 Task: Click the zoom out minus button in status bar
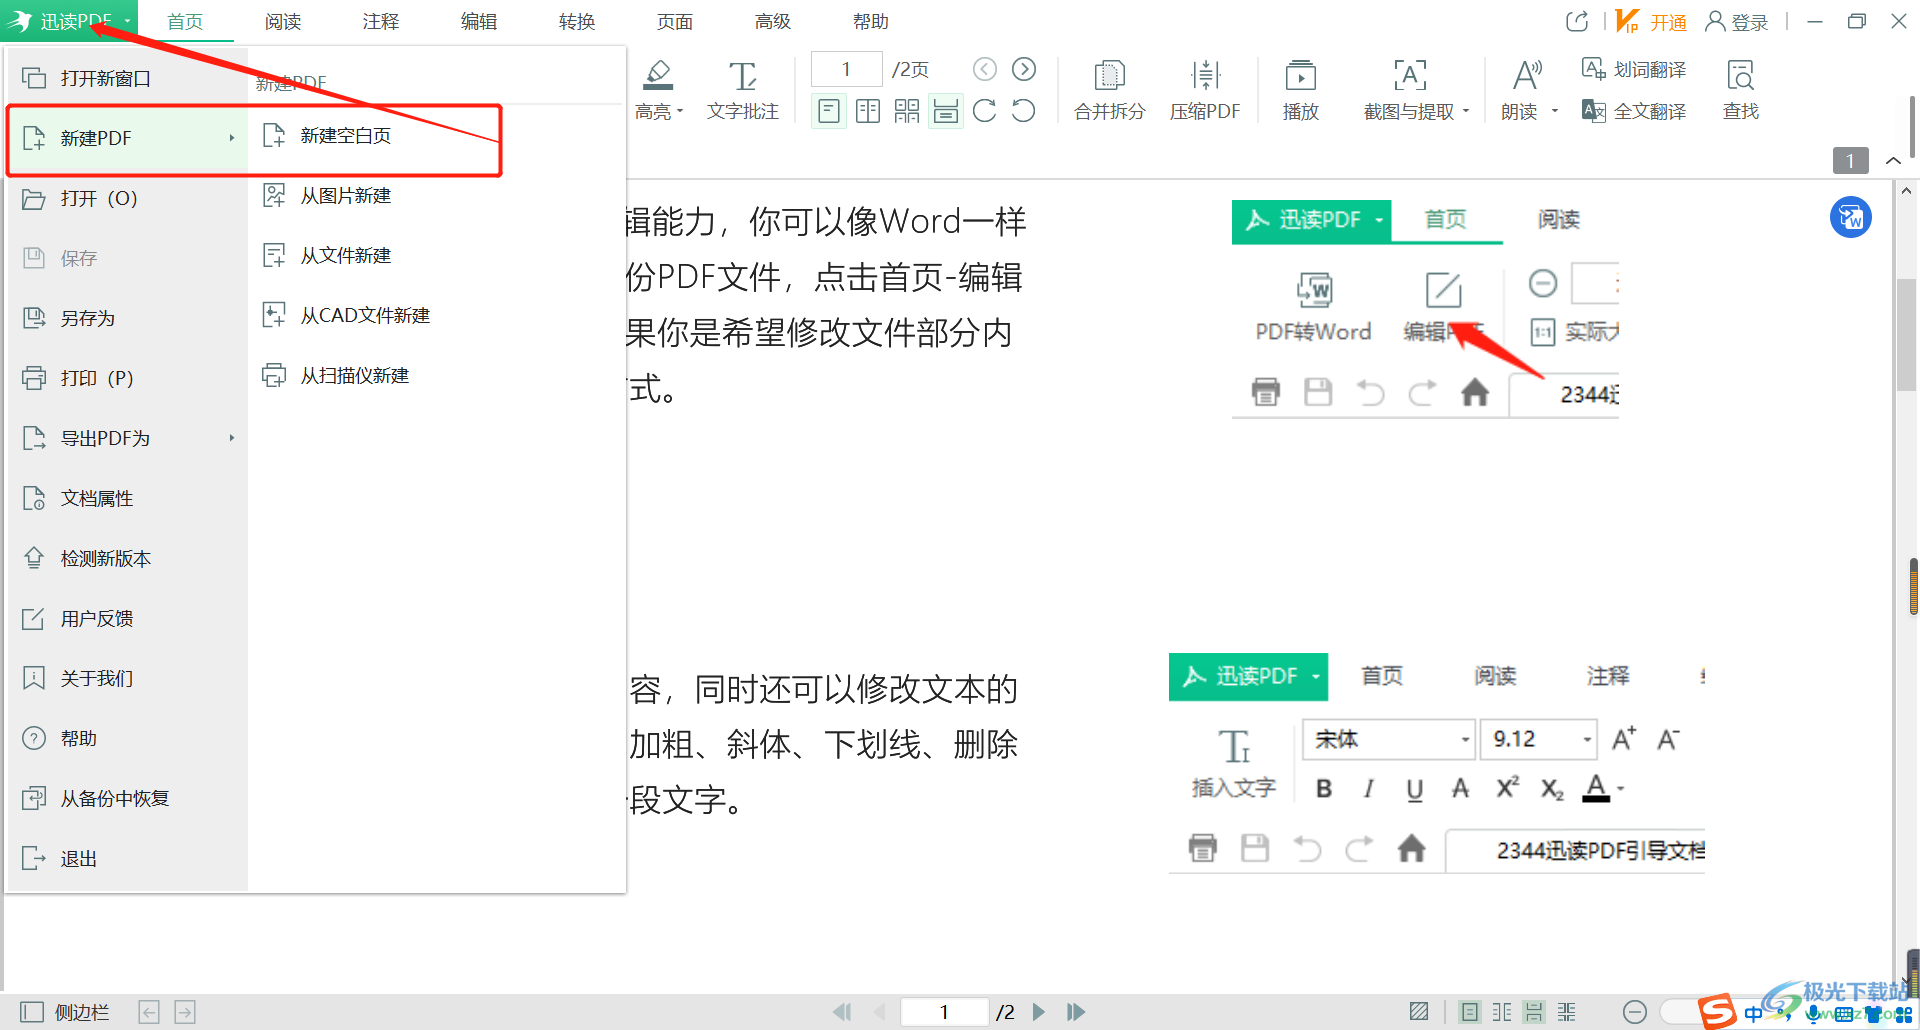point(1635,1012)
